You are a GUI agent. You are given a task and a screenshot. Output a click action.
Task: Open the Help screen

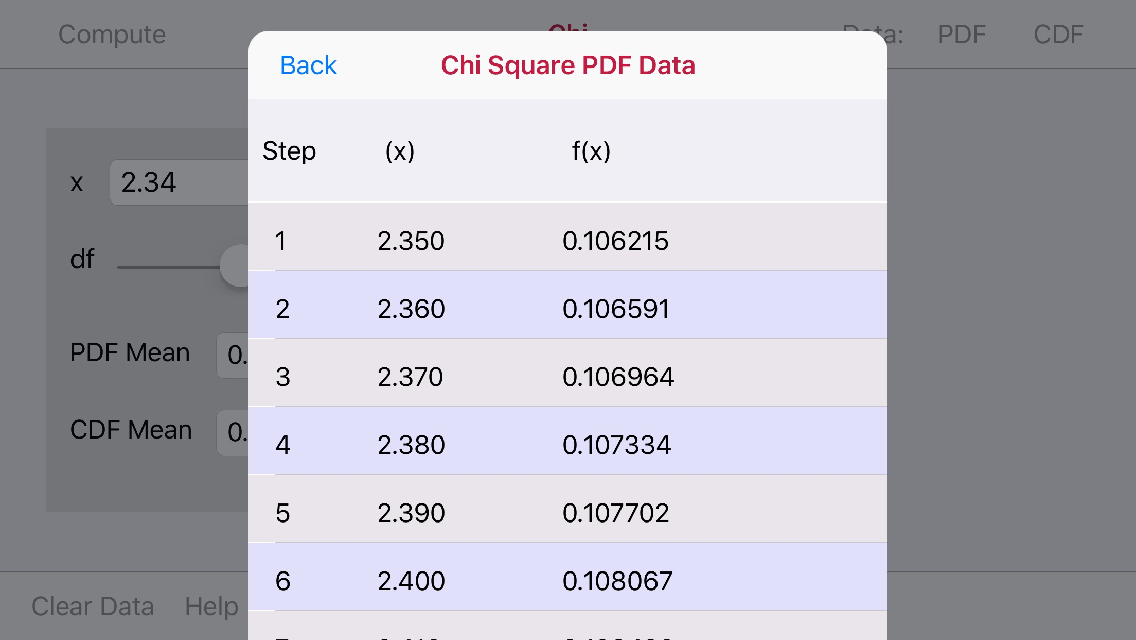click(x=210, y=606)
